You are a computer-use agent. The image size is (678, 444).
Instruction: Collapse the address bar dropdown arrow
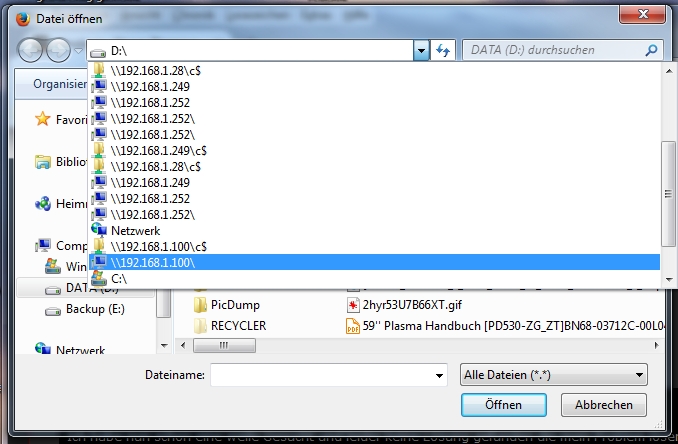[x=421, y=51]
